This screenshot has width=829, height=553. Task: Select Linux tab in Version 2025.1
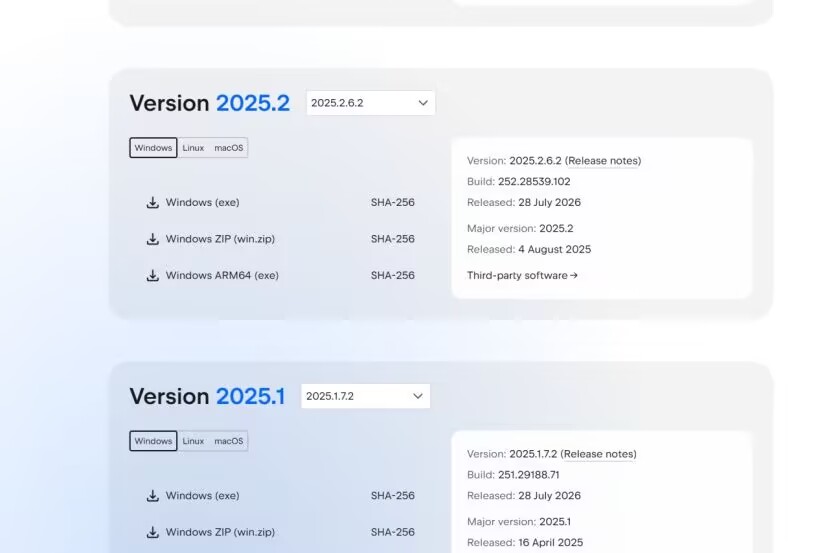click(x=193, y=441)
